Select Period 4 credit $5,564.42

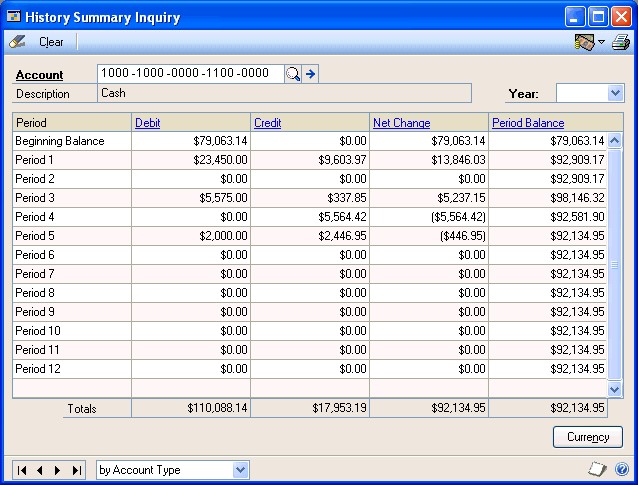tap(342, 217)
